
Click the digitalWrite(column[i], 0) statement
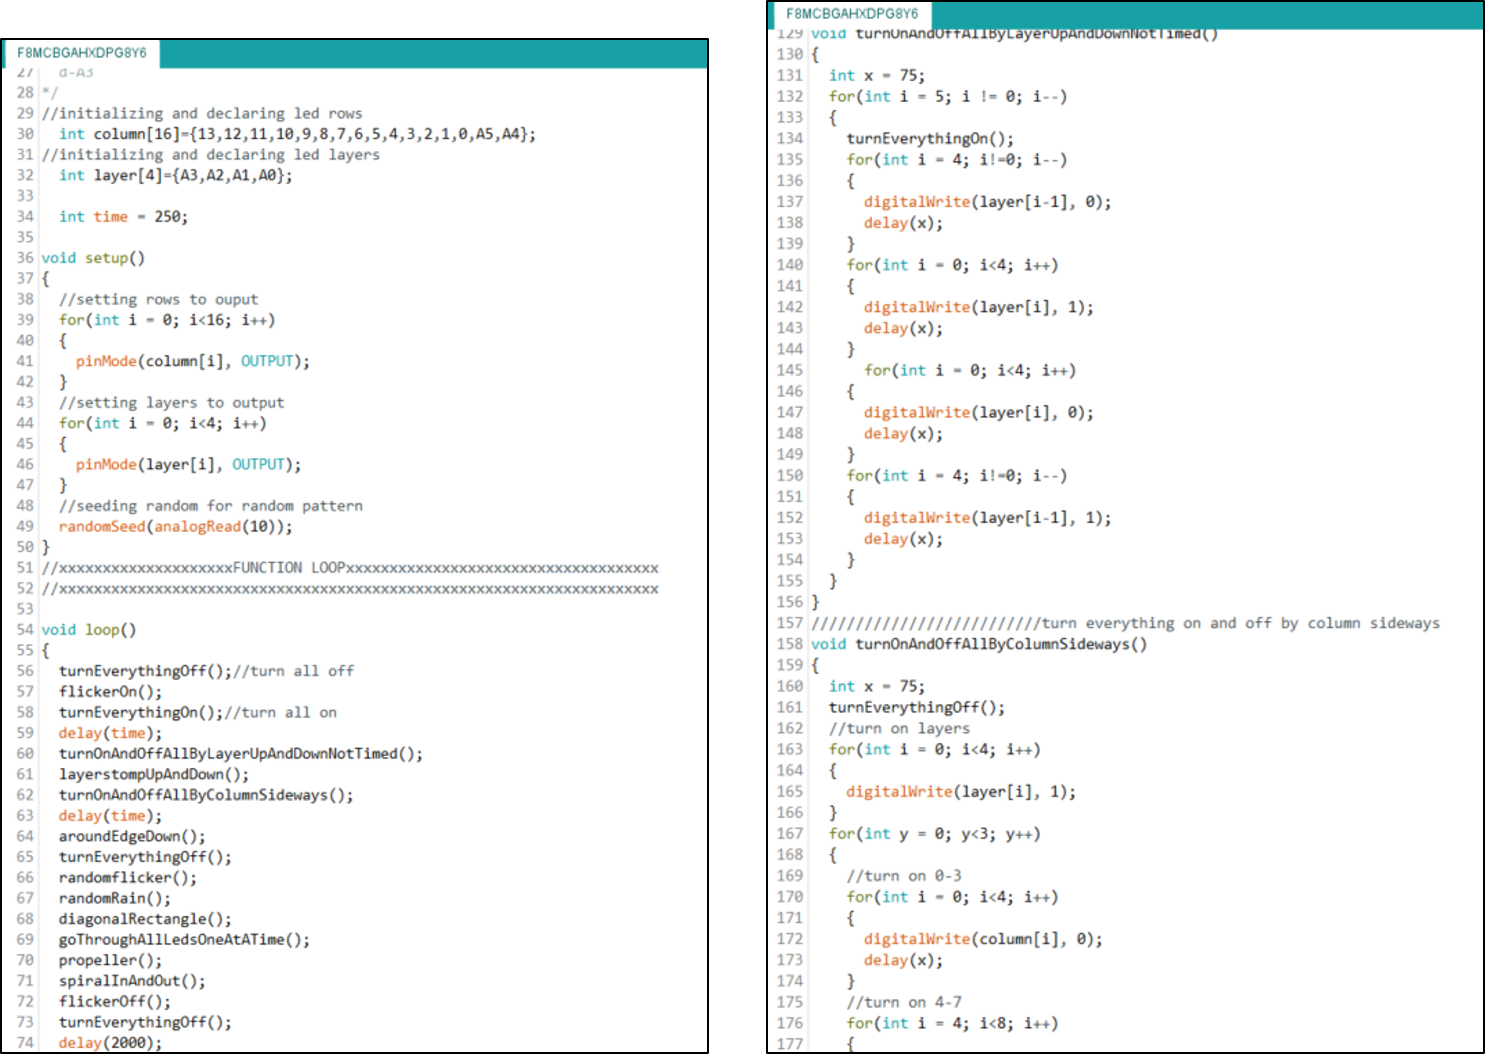983,939
